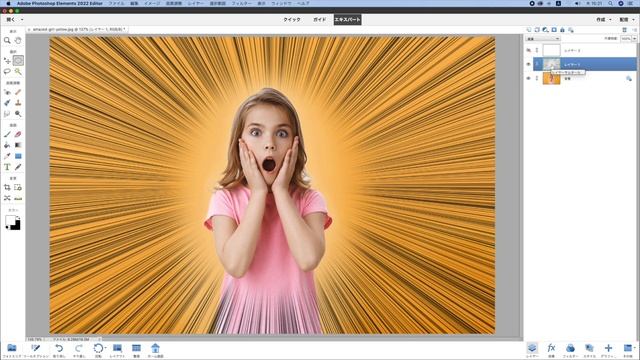Select the Pencil tool
640x360 pixels.
tap(18, 167)
